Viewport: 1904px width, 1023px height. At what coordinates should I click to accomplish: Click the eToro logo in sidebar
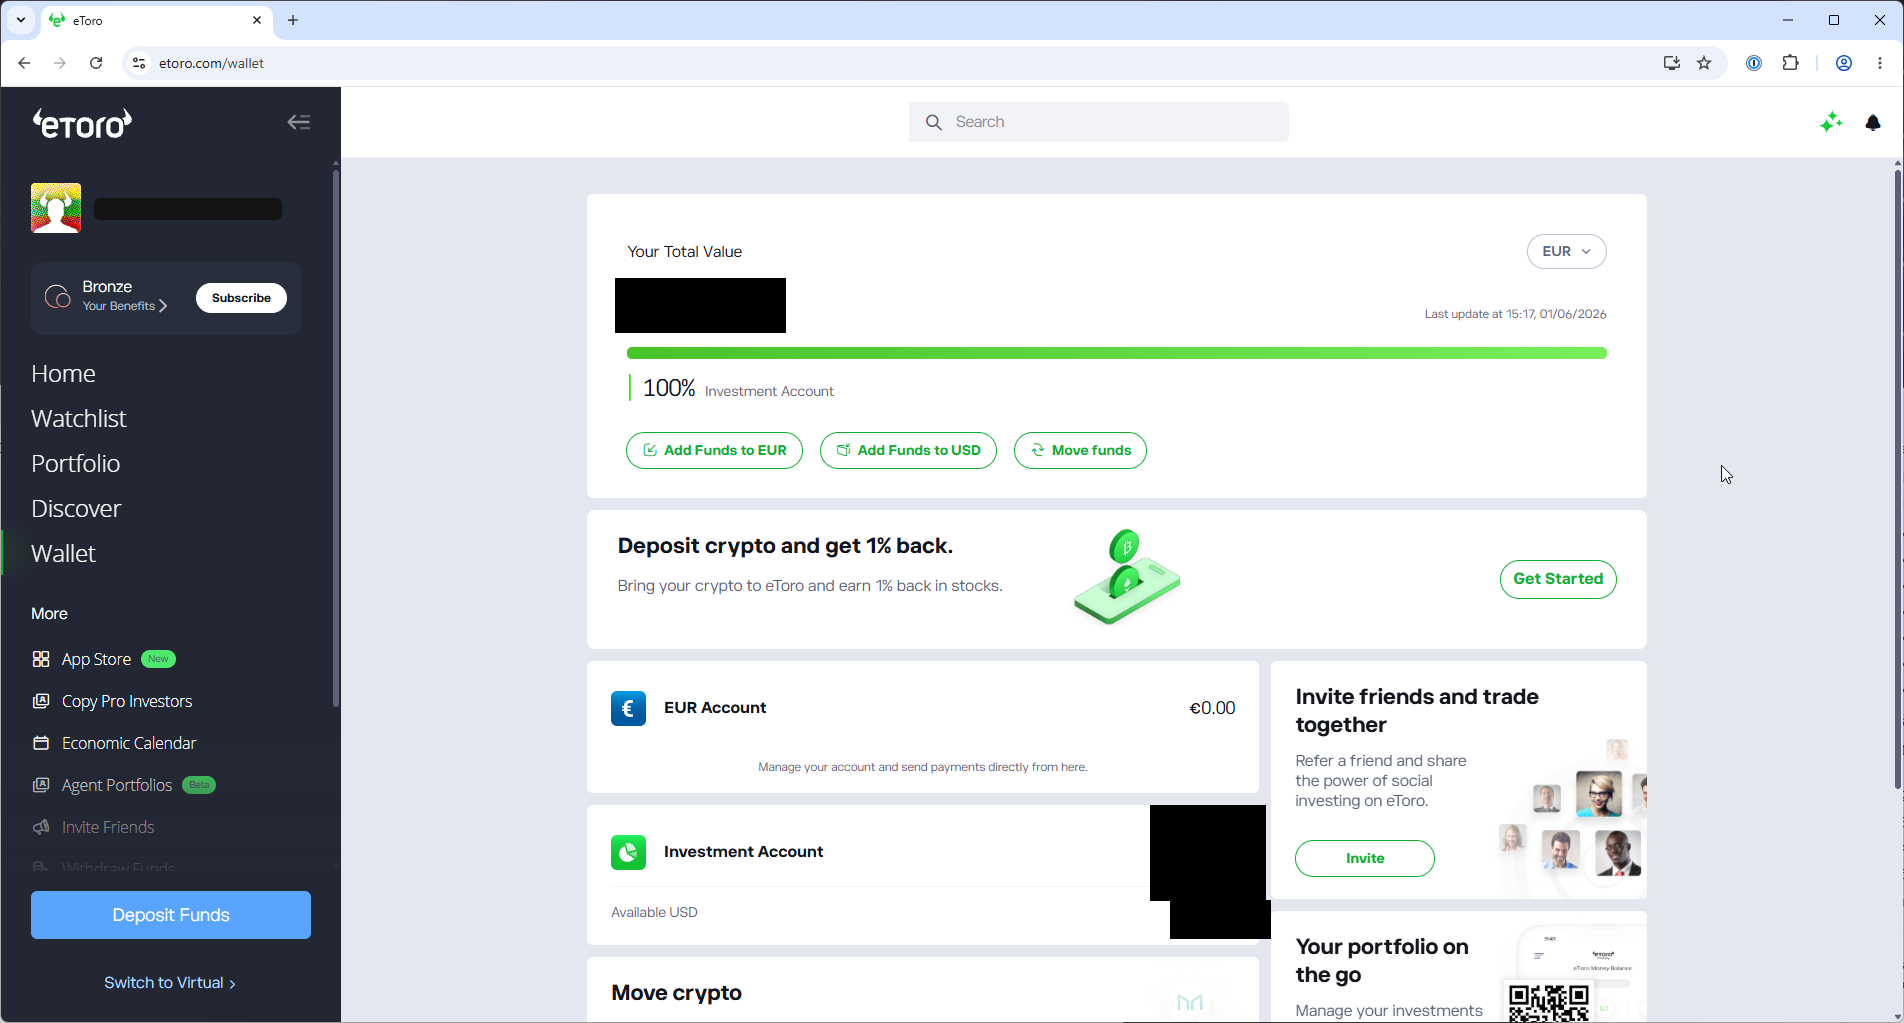82,123
